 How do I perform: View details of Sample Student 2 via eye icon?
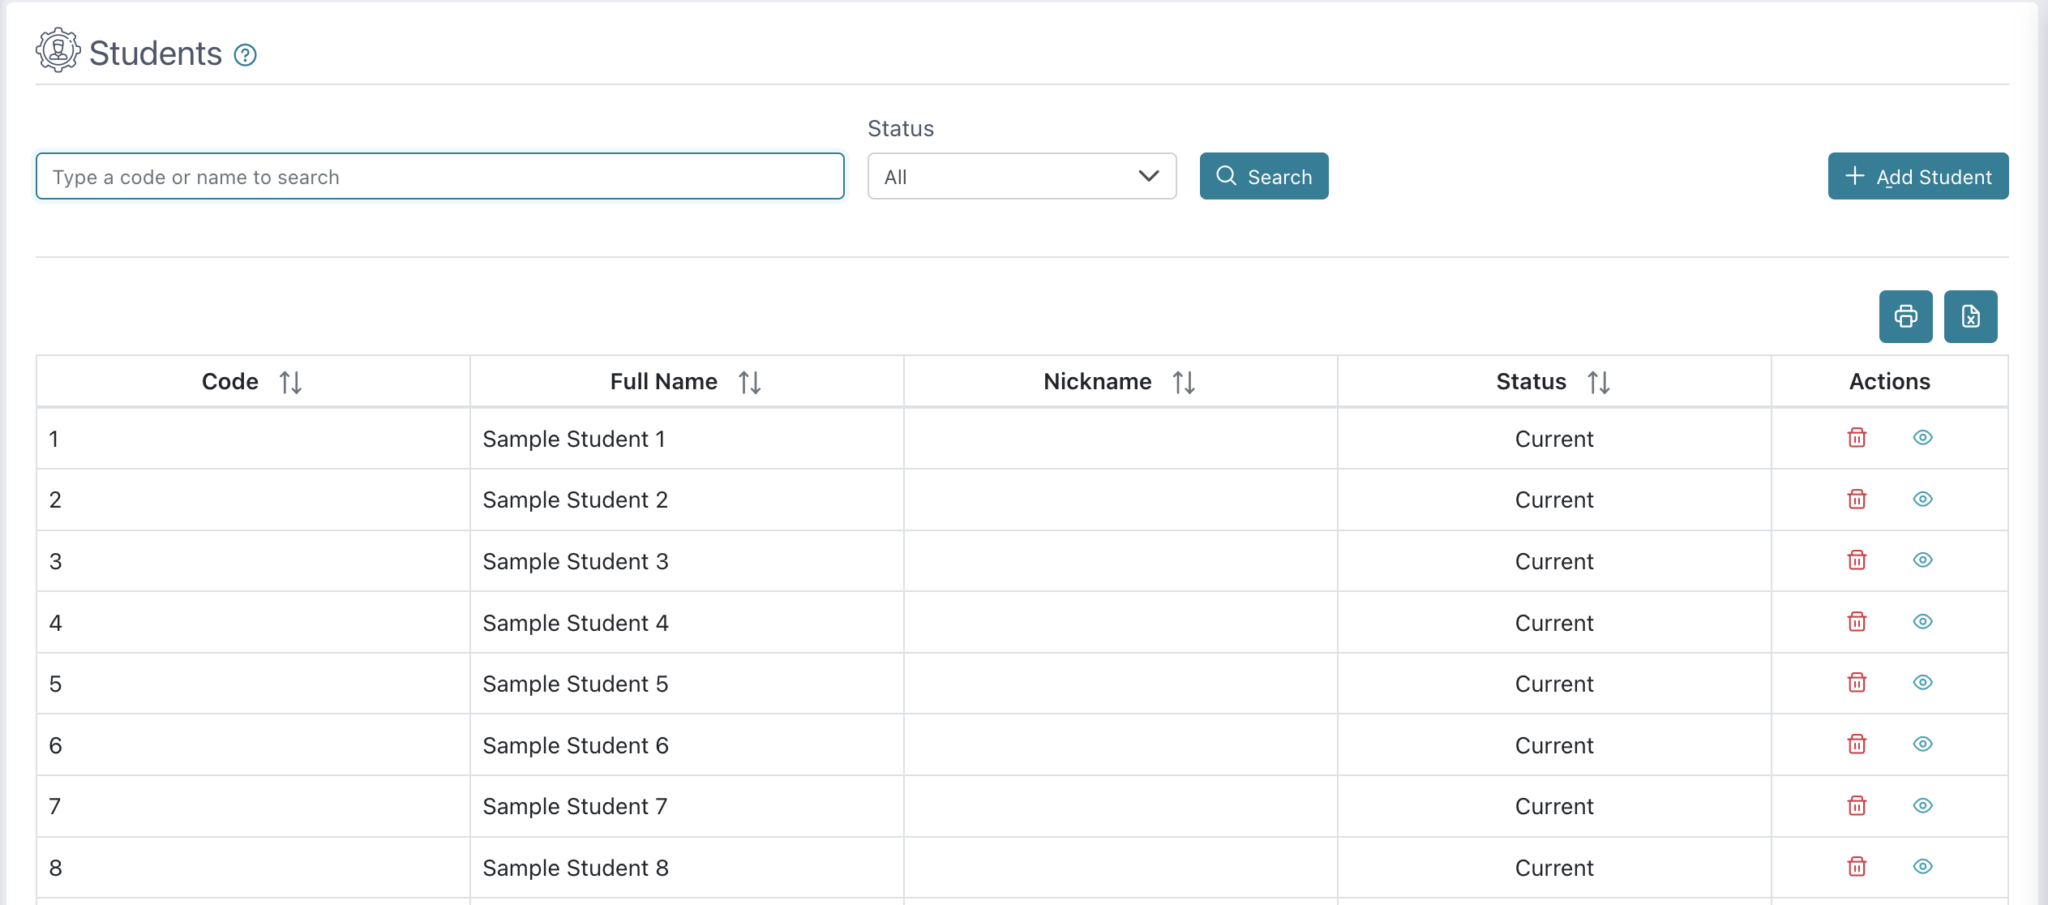pos(1923,499)
